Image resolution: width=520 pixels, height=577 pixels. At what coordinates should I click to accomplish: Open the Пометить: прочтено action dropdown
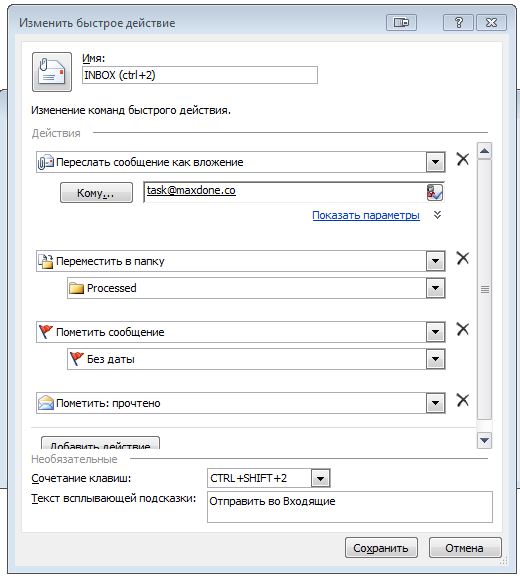(435, 403)
